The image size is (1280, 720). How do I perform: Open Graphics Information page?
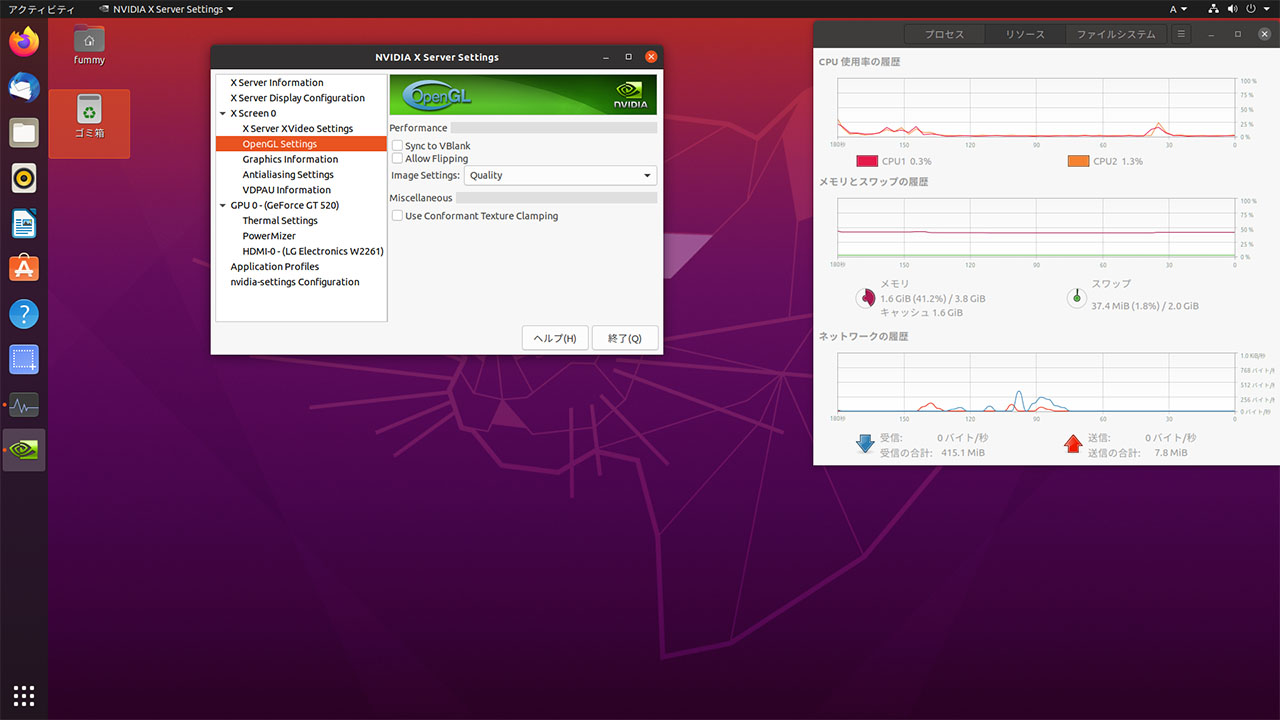290,160
